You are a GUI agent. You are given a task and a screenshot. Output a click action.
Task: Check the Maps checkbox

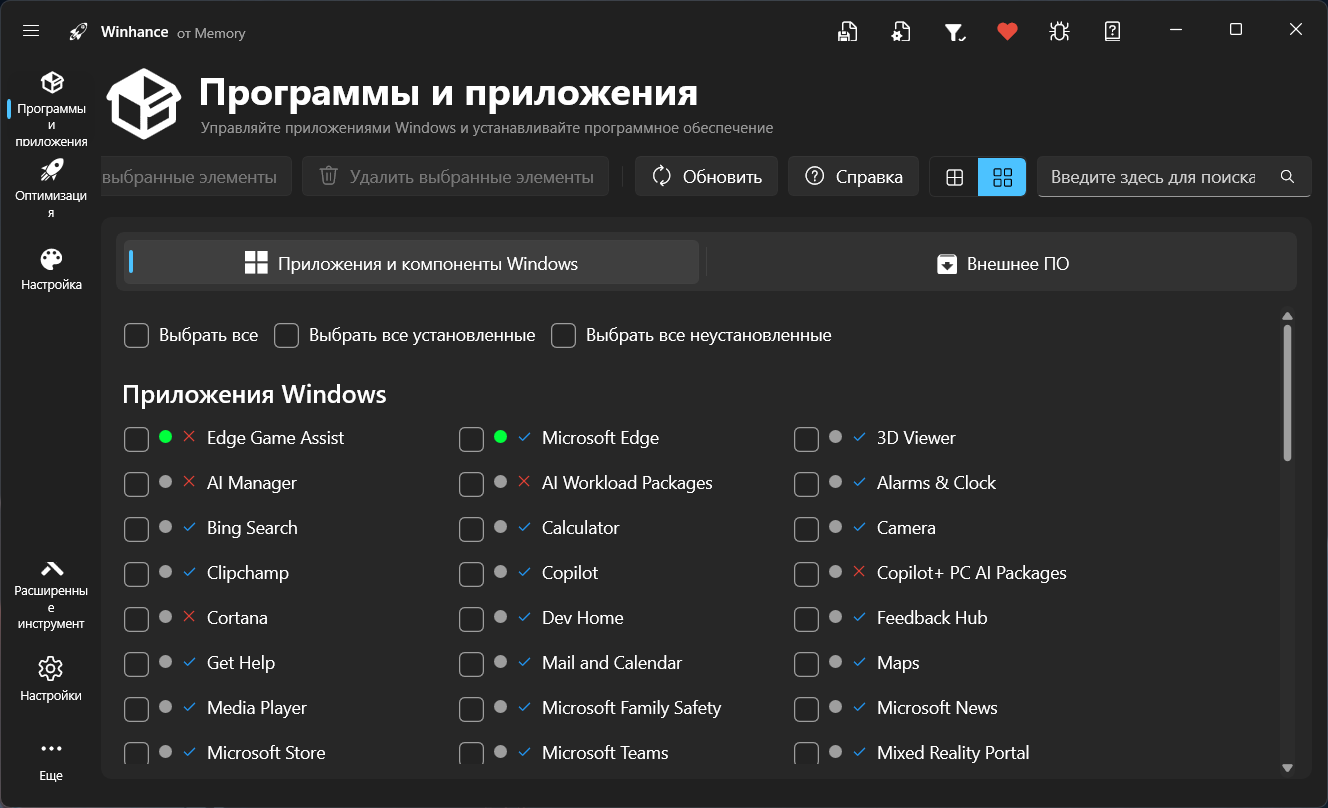tap(807, 664)
